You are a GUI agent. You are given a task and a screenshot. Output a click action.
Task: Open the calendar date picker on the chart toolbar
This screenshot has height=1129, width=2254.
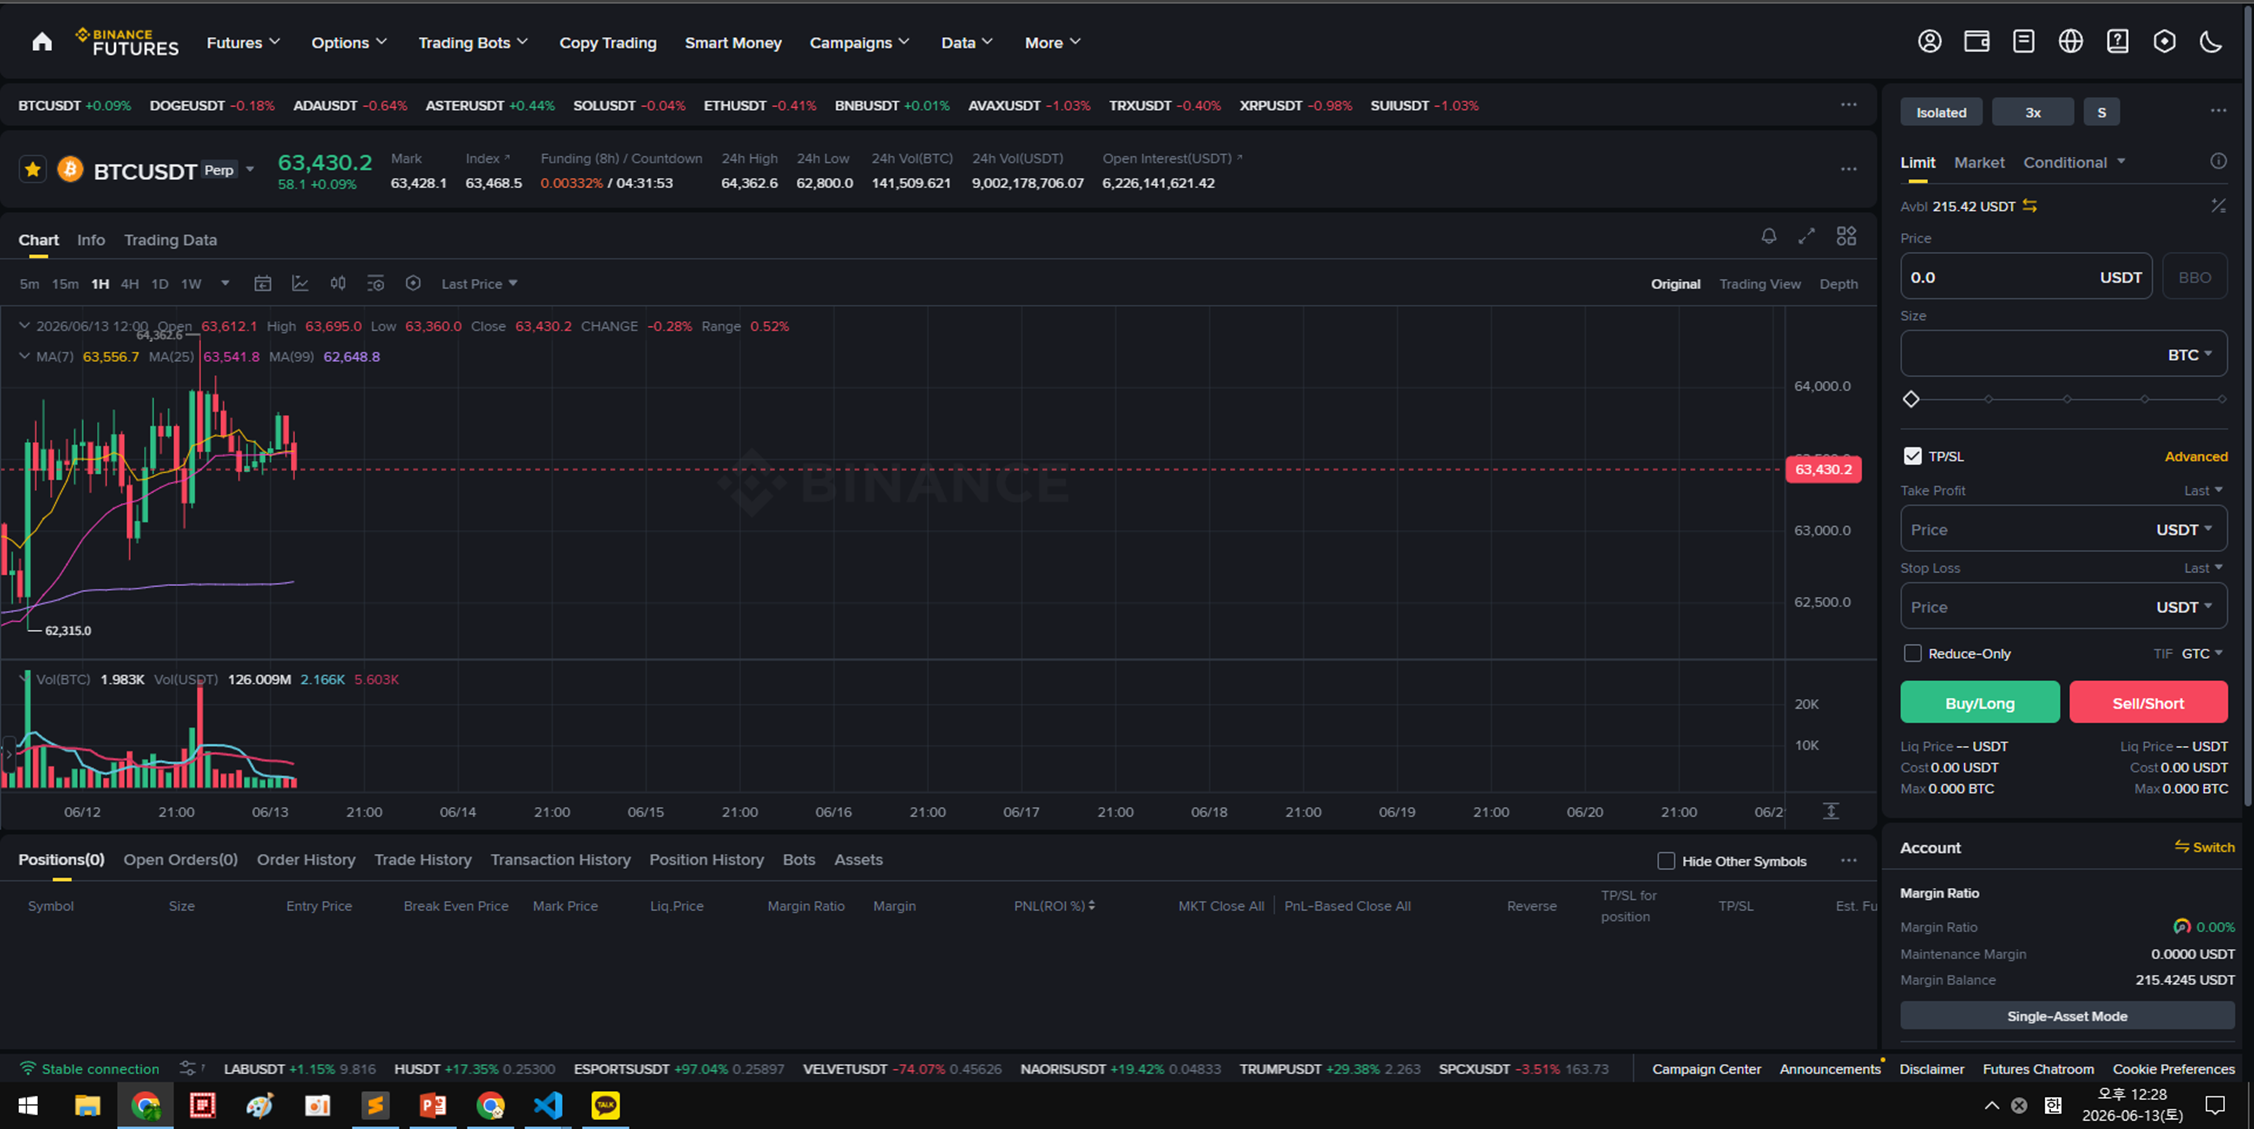[263, 284]
